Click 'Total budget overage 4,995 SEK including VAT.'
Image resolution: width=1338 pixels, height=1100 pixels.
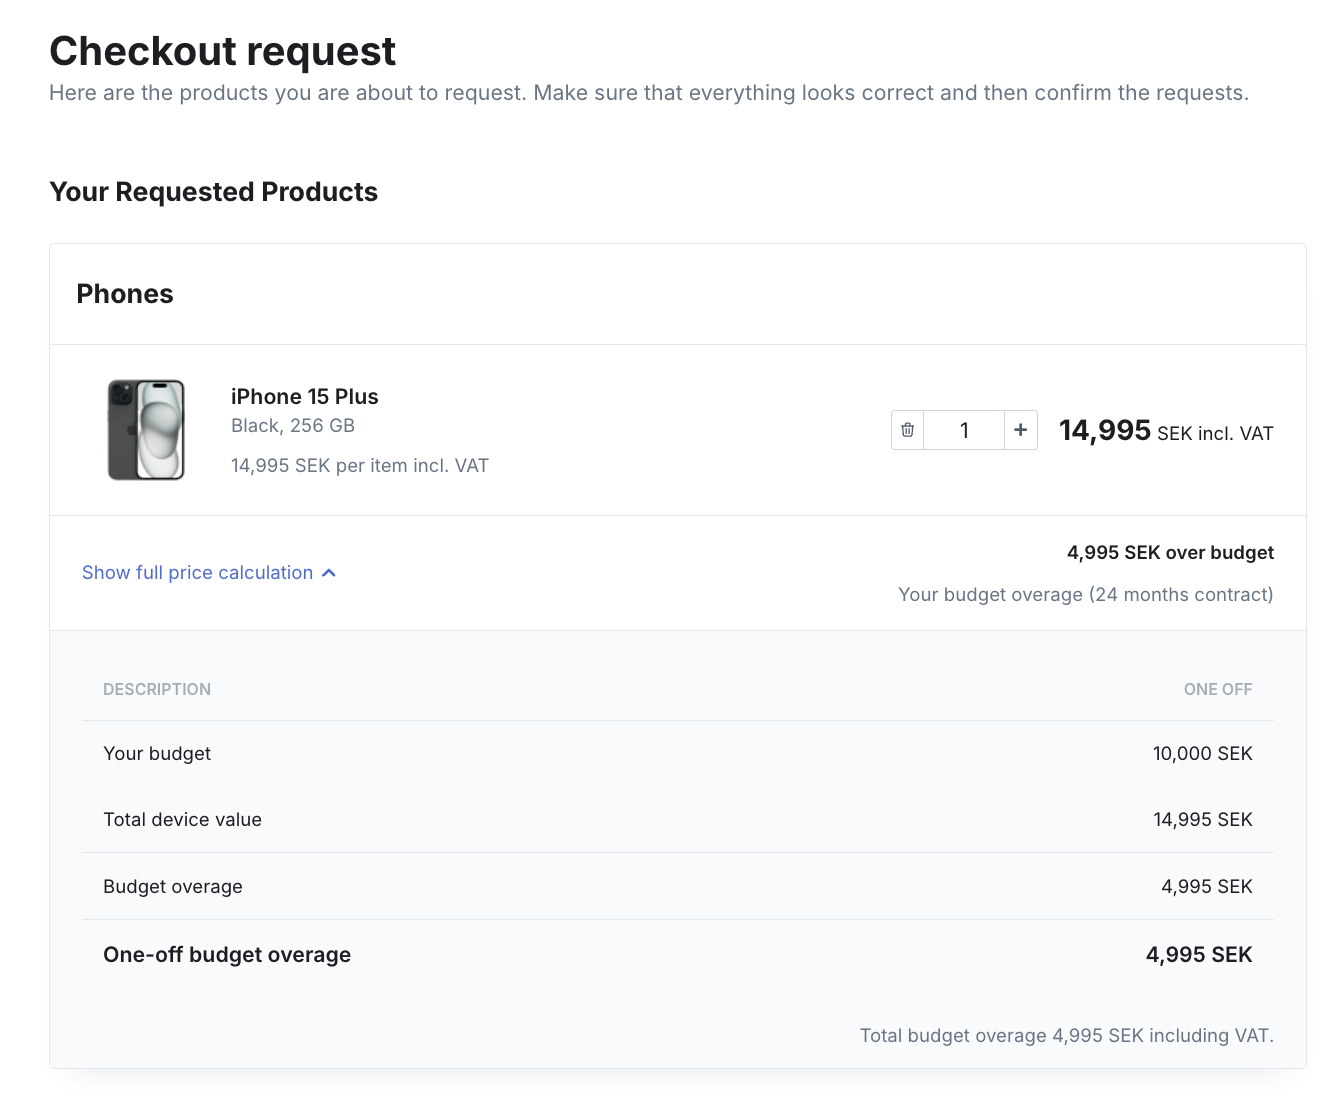coord(1067,1036)
